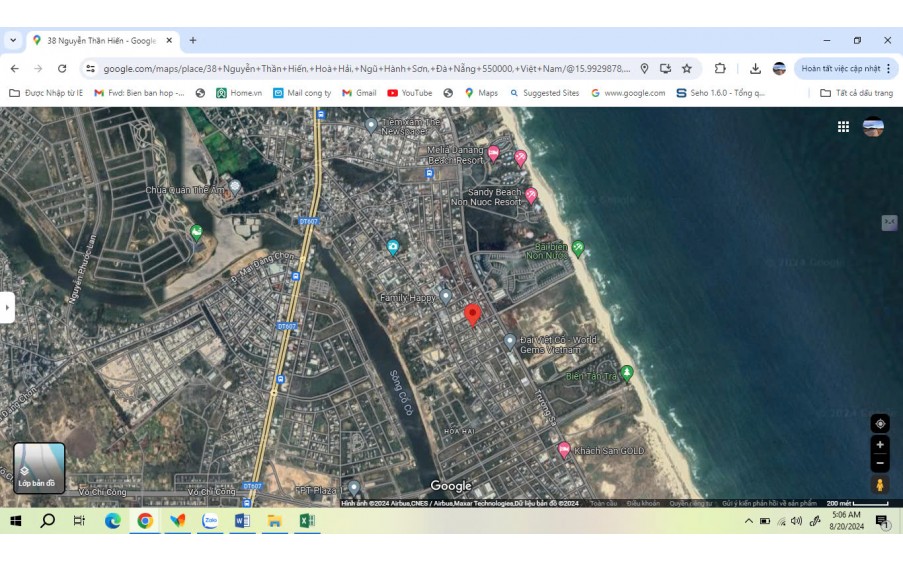Switch to the 38 Nguyễn Thần Hiến tab
903x563 pixels.
(x=100, y=41)
